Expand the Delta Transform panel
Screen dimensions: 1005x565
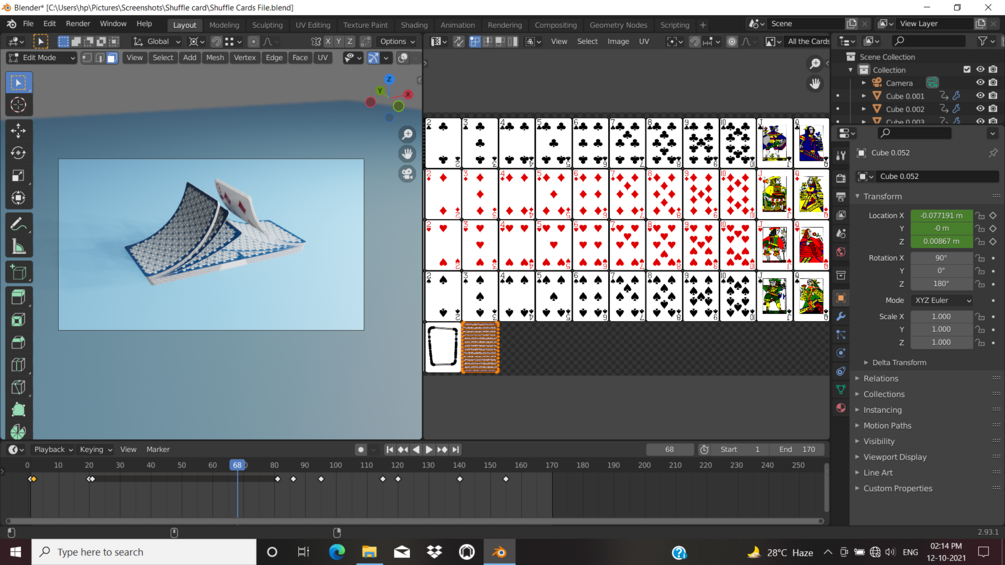(x=899, y=363)
